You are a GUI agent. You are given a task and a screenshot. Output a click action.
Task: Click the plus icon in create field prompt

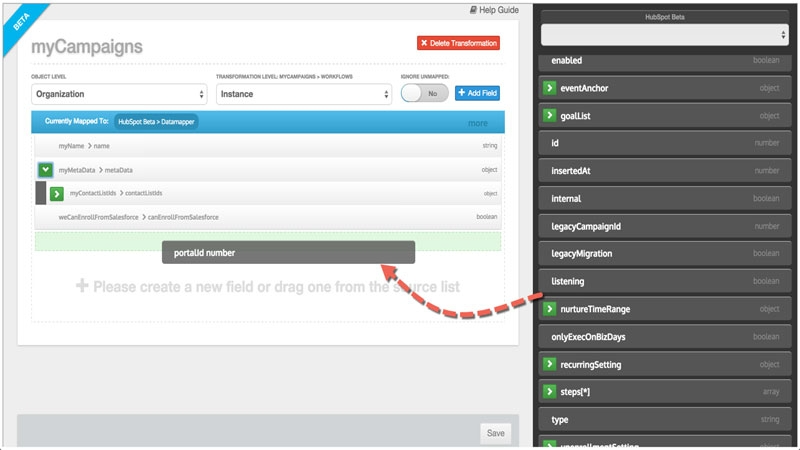(82, 286)
